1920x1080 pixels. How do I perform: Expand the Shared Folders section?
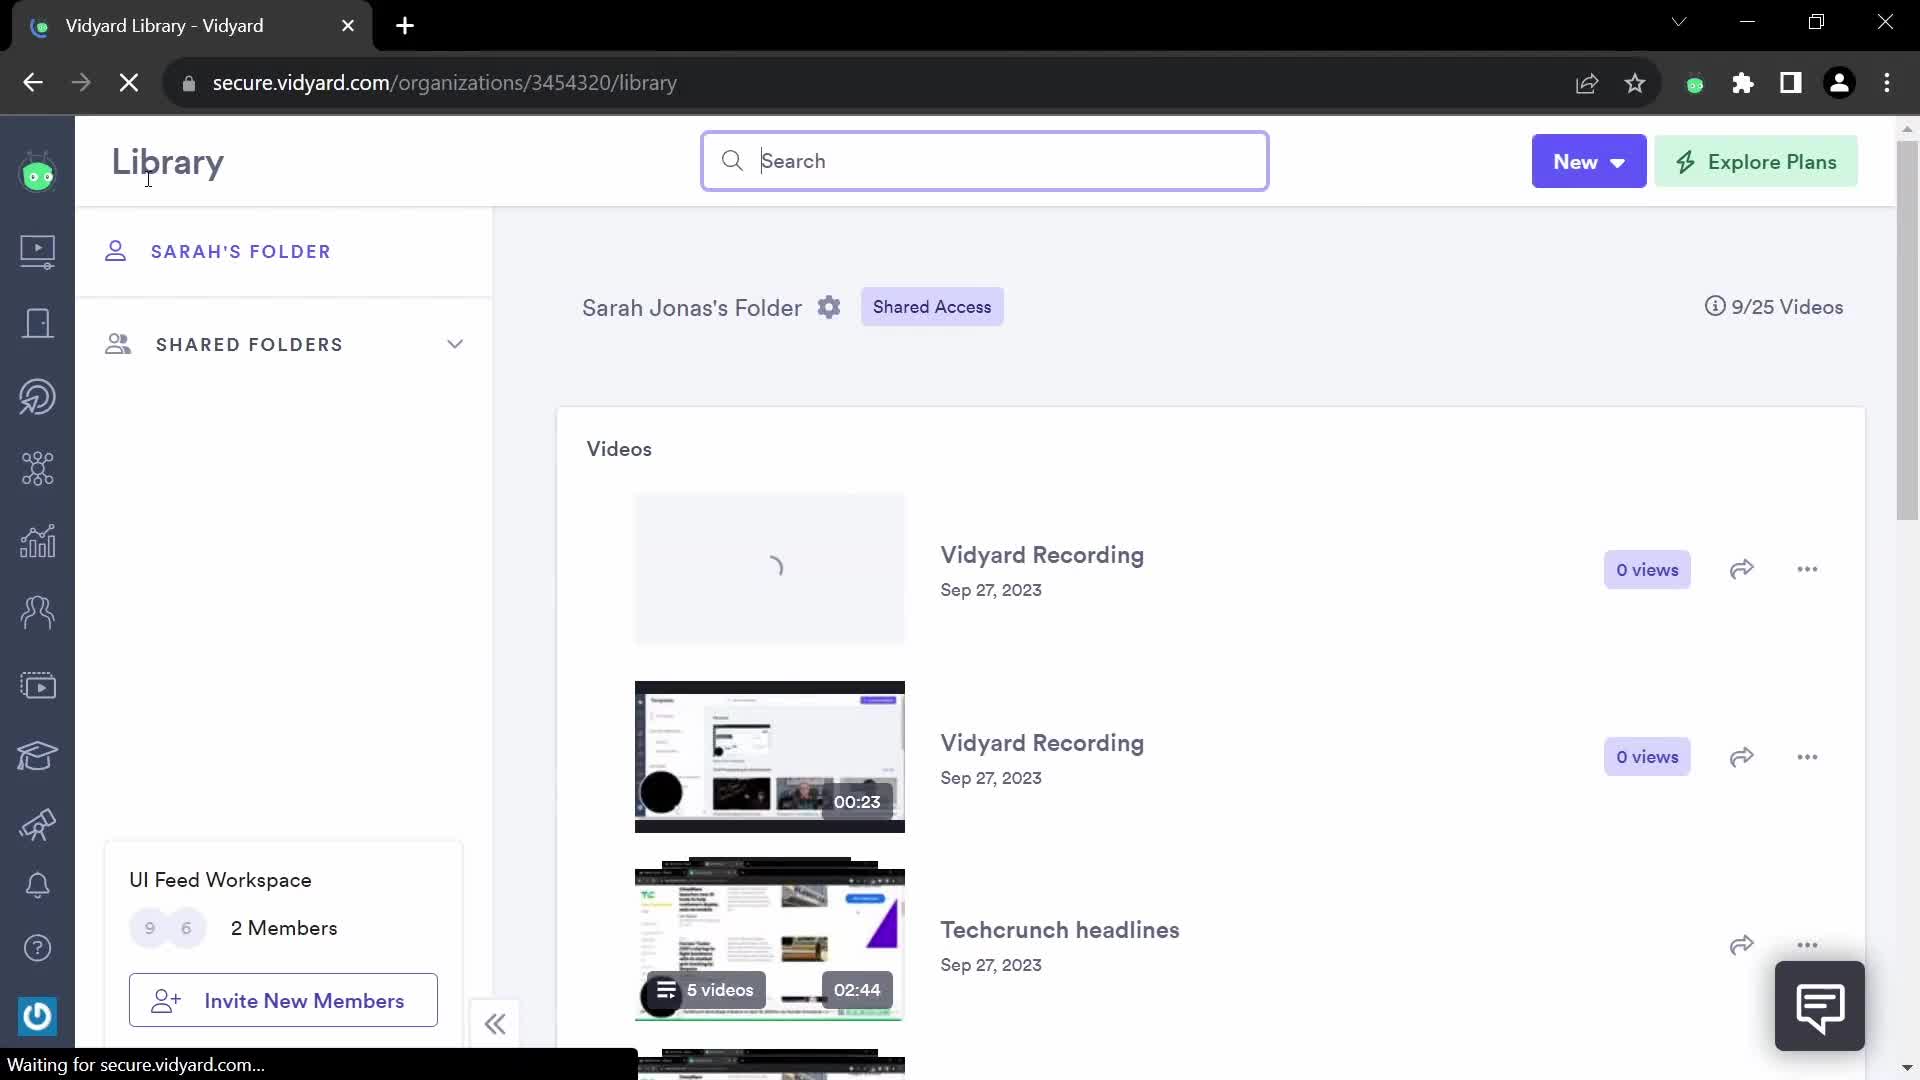[284, 344]
